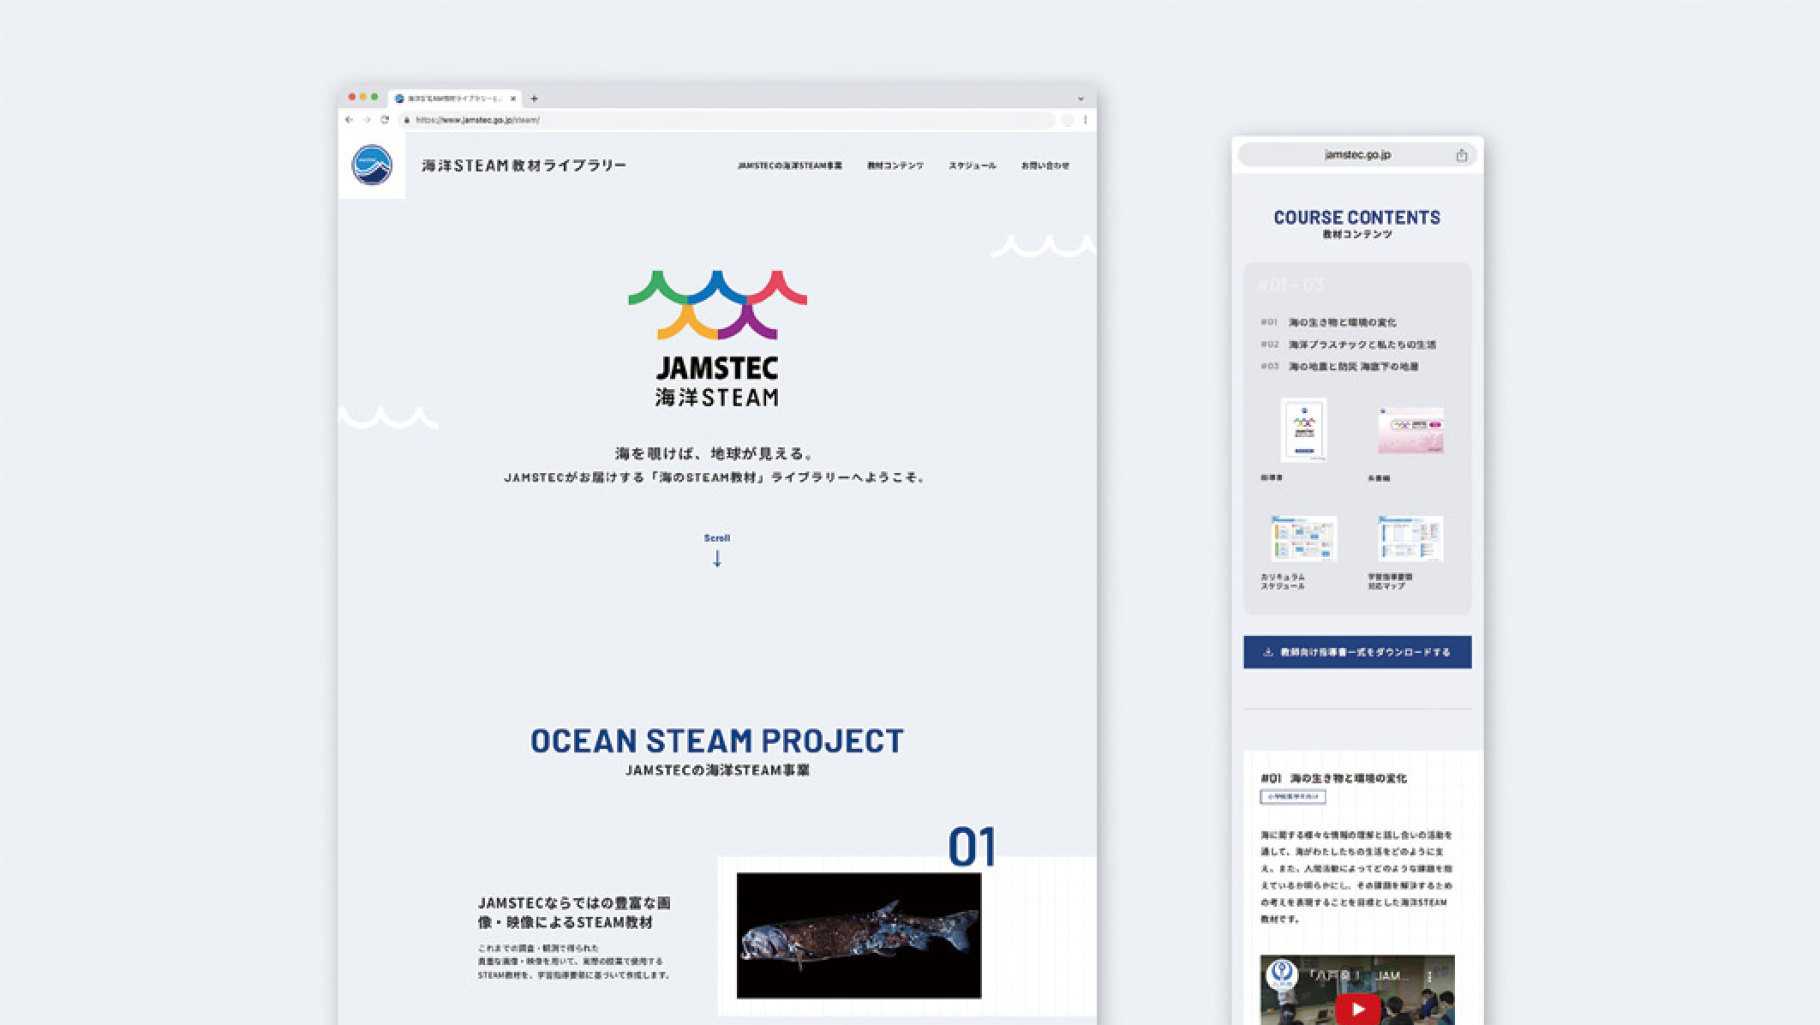Click the browser profile circle icon
Viewport: 1820px width, 1025px height.
[x=1067, y=120]
